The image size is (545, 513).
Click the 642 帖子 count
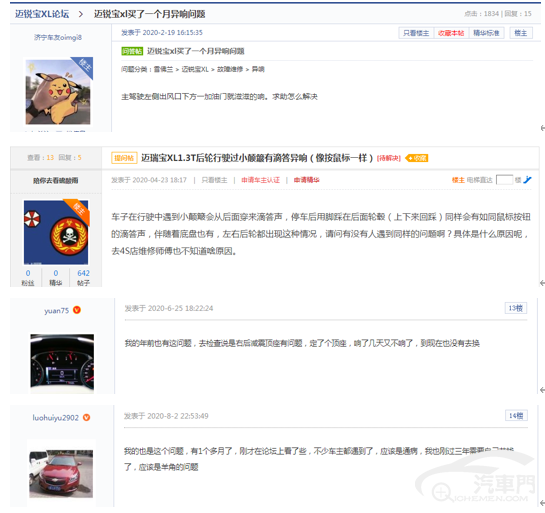pyautogui.click(x=83, y=278)
